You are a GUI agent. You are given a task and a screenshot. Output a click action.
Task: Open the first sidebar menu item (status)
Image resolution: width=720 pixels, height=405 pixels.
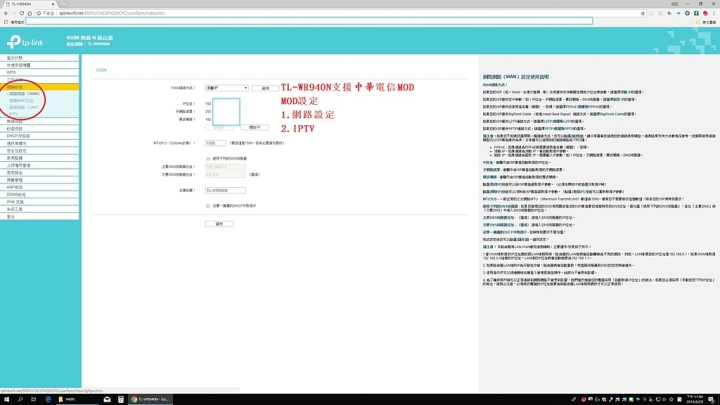click(39, 58)
